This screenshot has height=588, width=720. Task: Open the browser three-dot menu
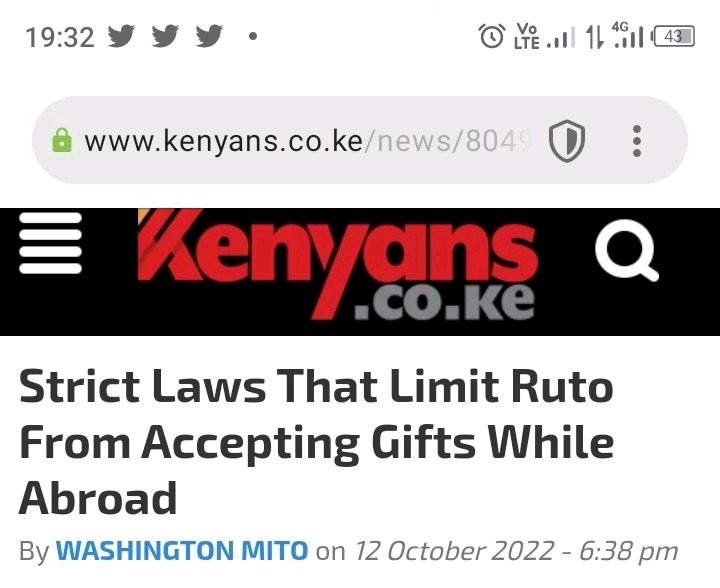637,141
